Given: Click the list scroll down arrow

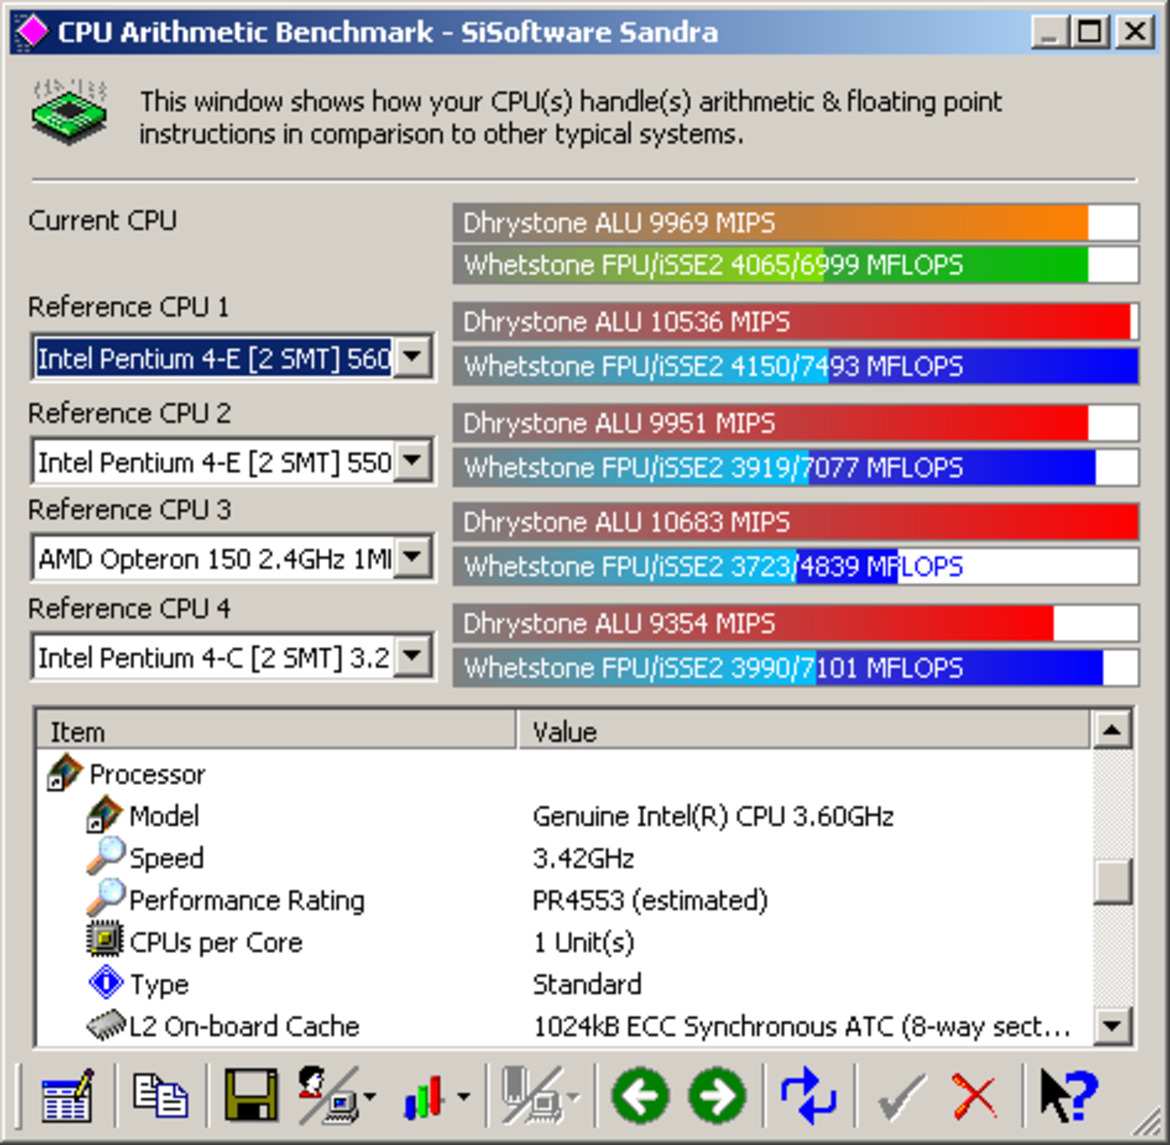Looking at the screenshot, I should point(1112,1026).
